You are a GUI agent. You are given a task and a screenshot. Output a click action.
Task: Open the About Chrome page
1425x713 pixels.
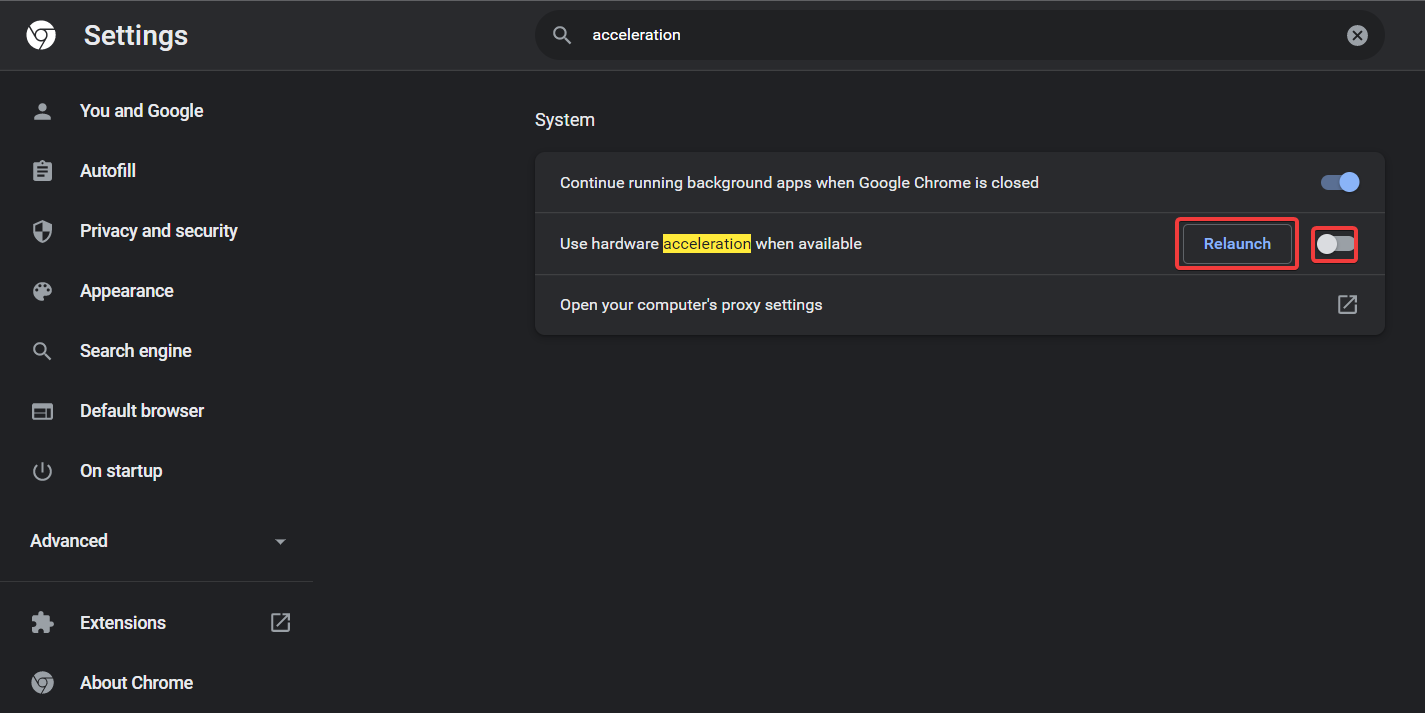point(136,683)
